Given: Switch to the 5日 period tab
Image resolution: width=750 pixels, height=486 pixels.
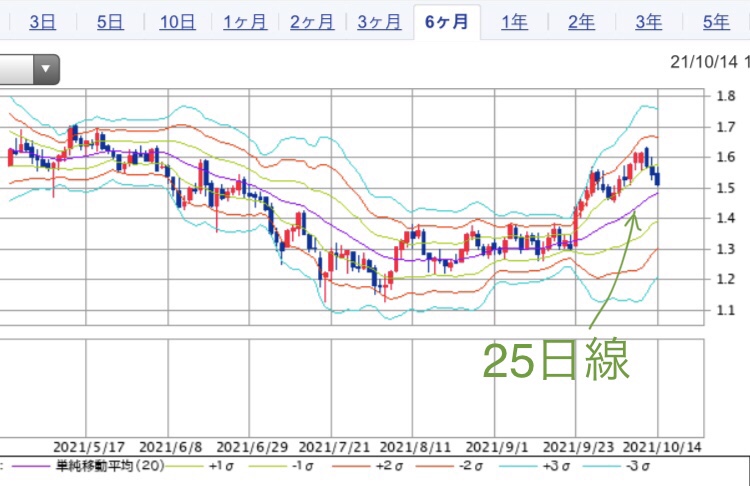Looking at the screenshot, I should point(109,22).
